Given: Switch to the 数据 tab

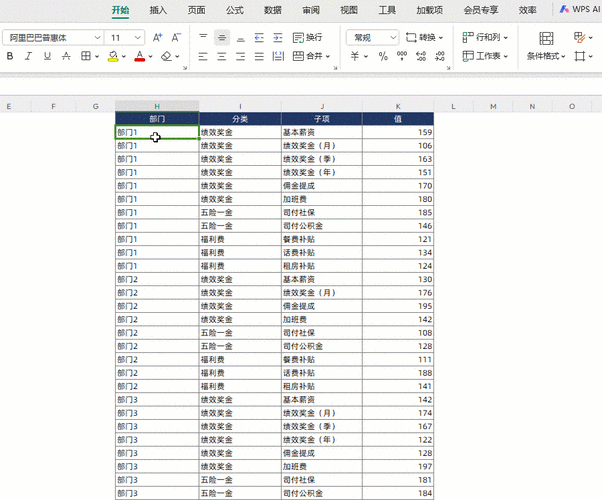Looking at the screenshot, I should pos(273,10).
